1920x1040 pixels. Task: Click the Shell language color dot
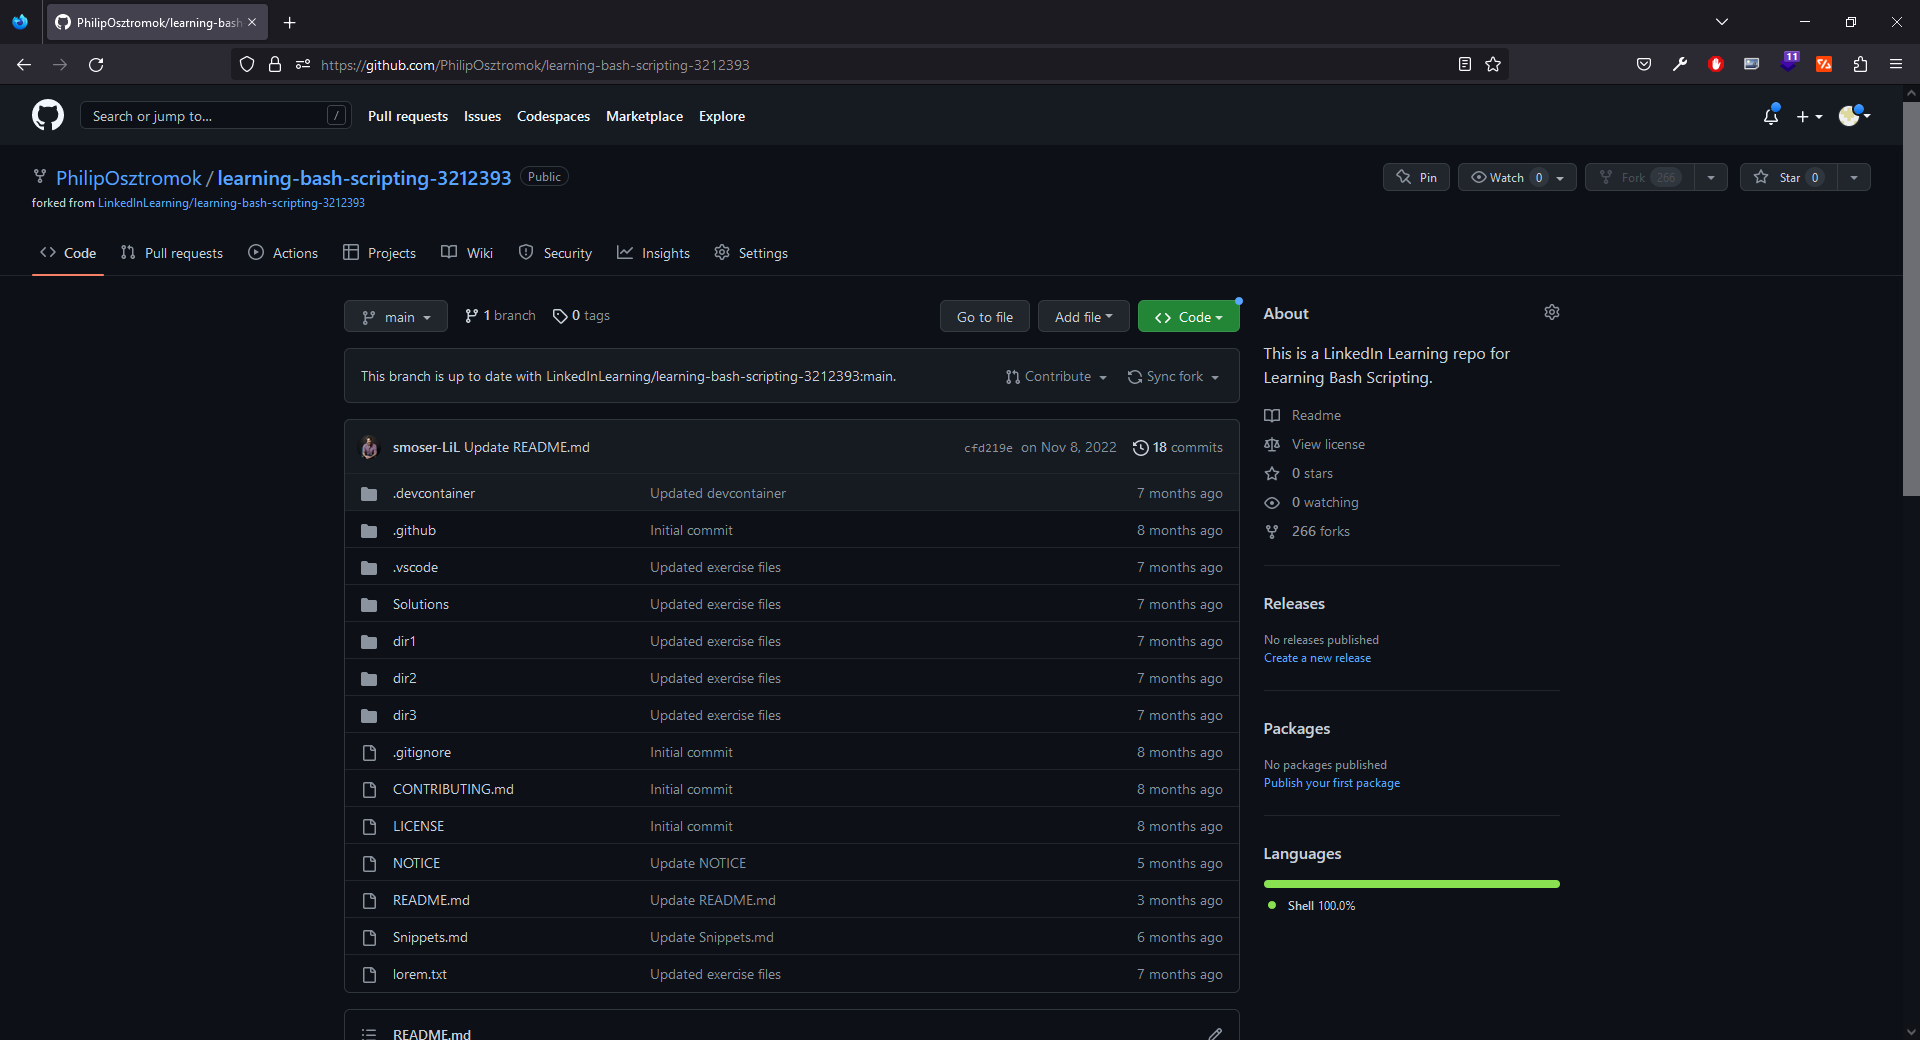(x=1272, y=906)
